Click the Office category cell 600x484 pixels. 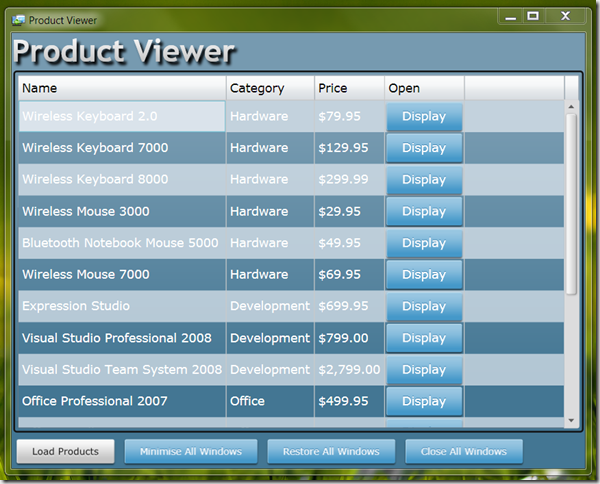click(270, 401)
